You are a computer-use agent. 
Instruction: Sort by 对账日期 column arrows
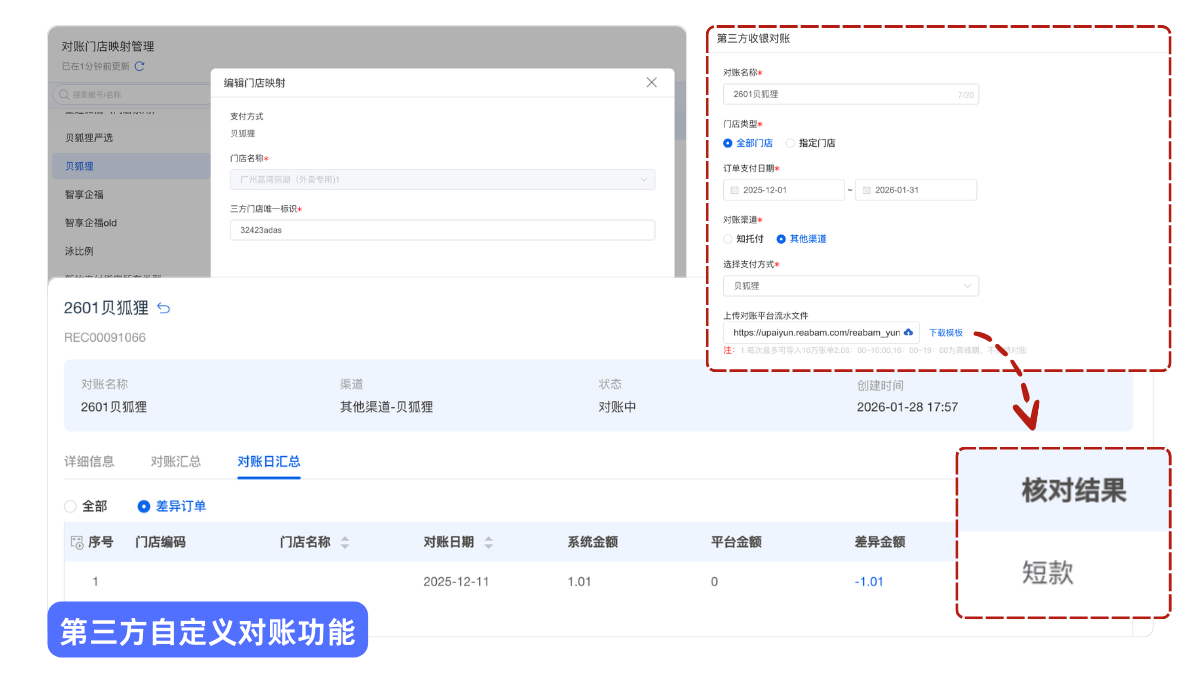coord(489,542)
